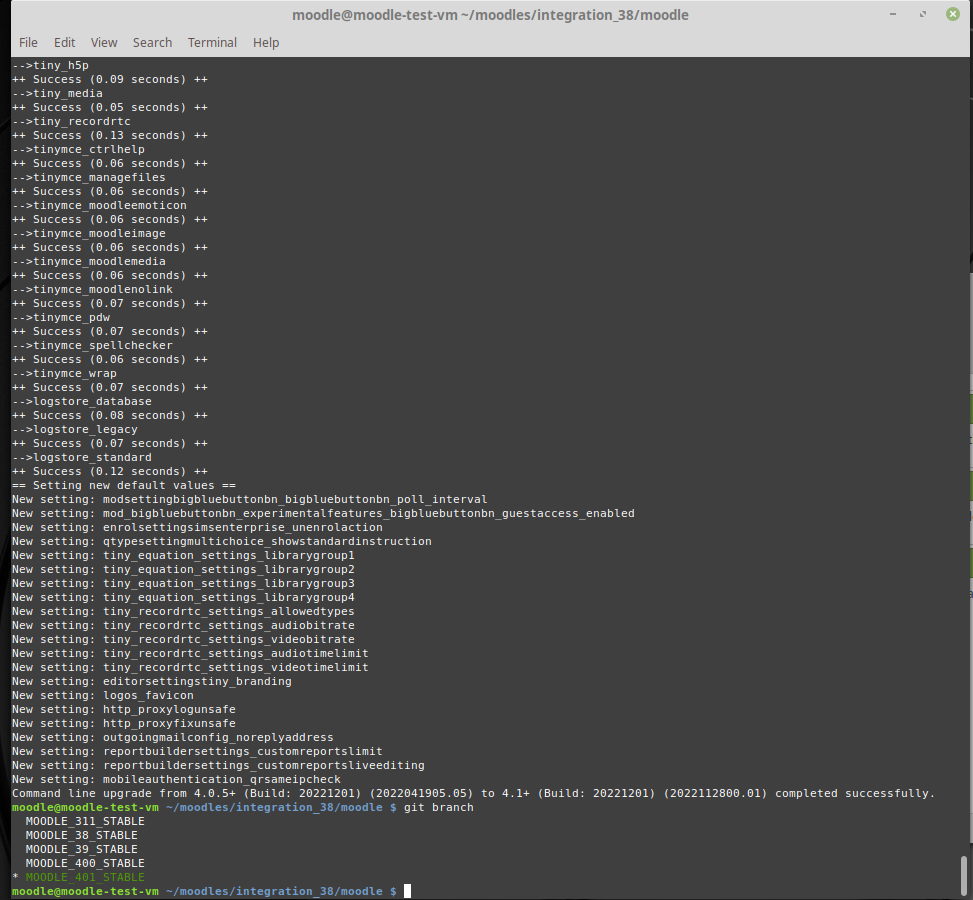The width and height of the screenshot is (973, 900).
Task: Click 'tiny_equation_settings_librarygroup1' line
Action: [x=183, y=556]
